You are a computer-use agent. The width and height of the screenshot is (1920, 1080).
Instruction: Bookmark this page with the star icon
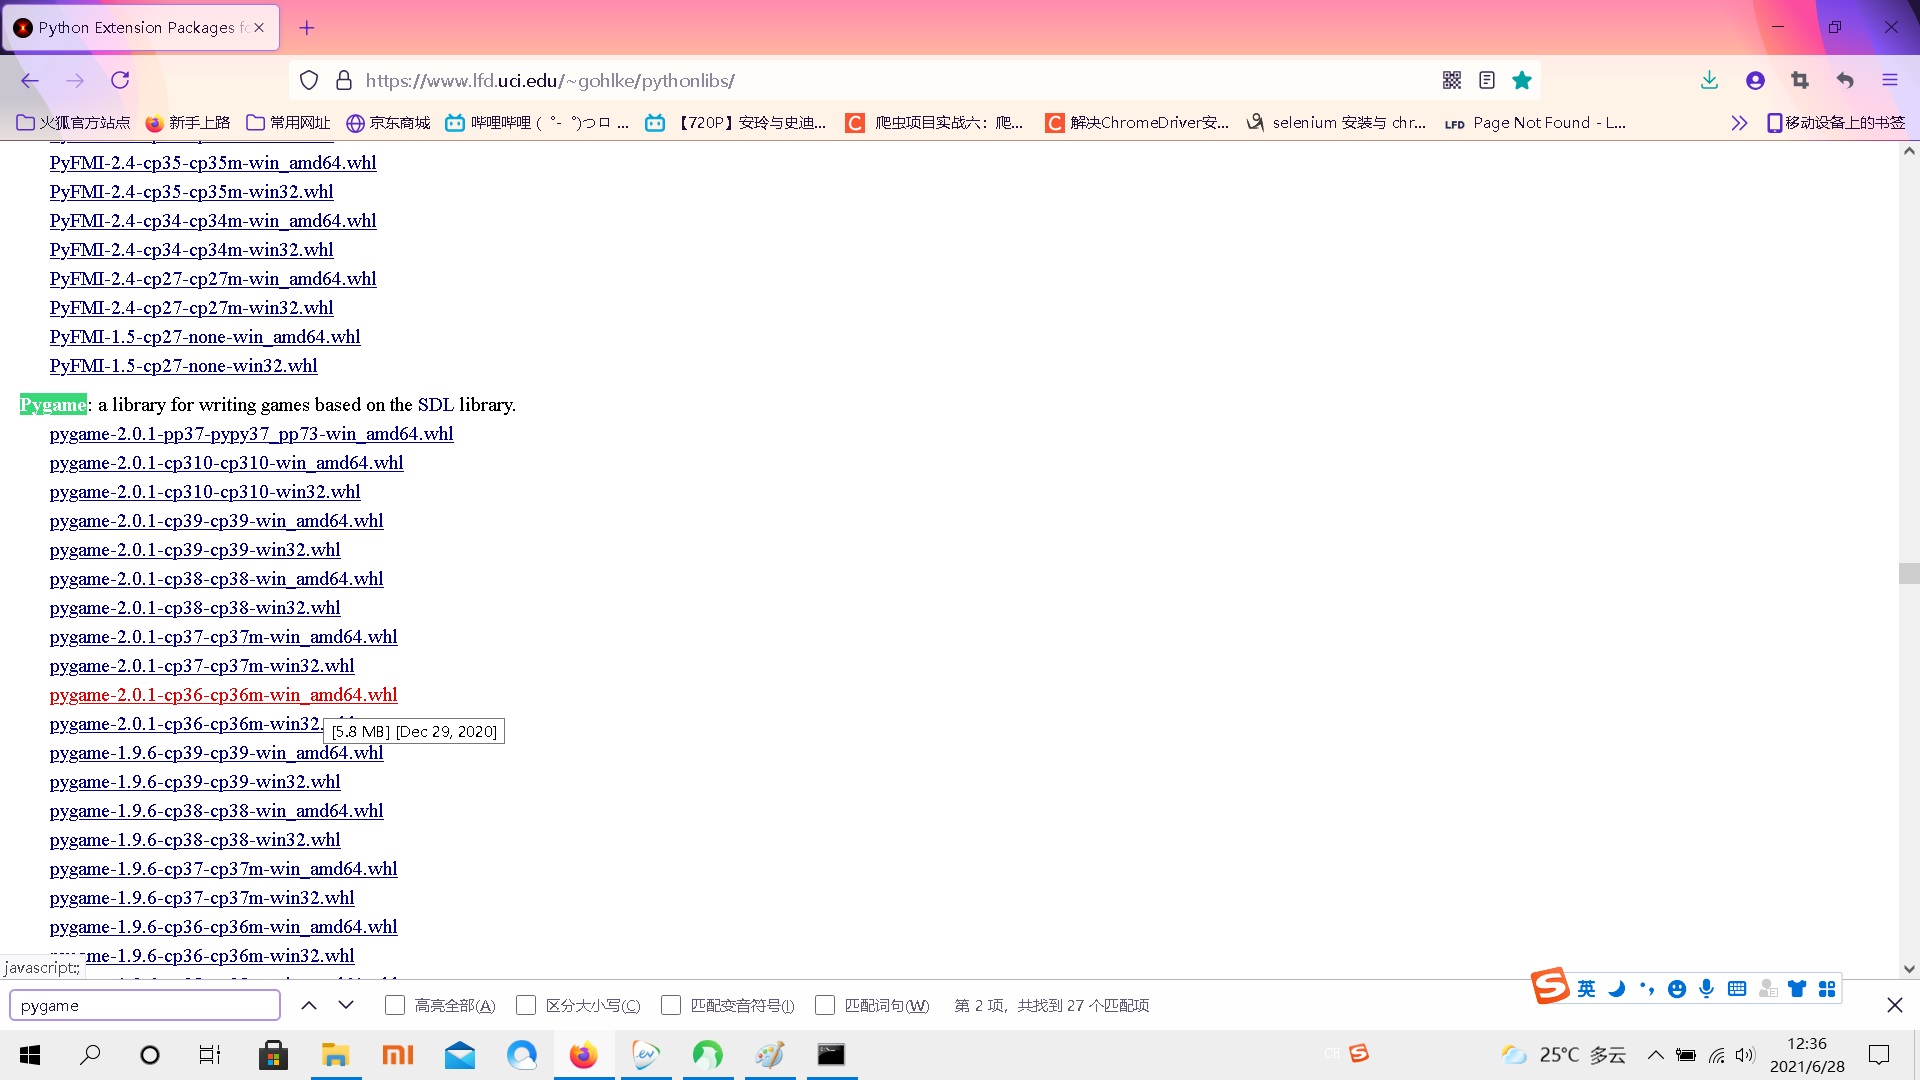1522,80
